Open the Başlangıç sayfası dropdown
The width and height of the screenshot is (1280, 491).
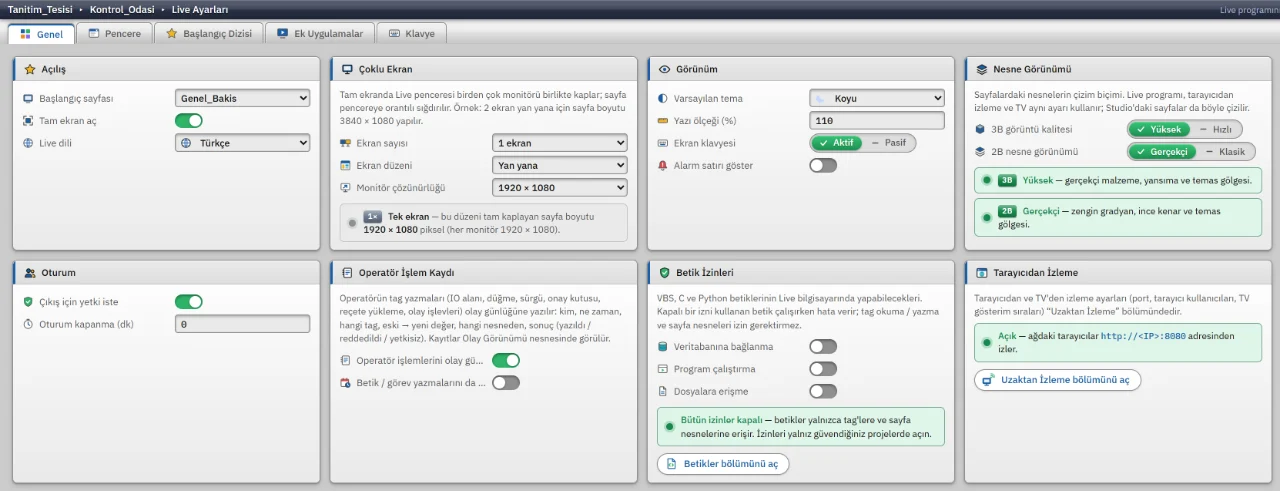pos(242,99)
